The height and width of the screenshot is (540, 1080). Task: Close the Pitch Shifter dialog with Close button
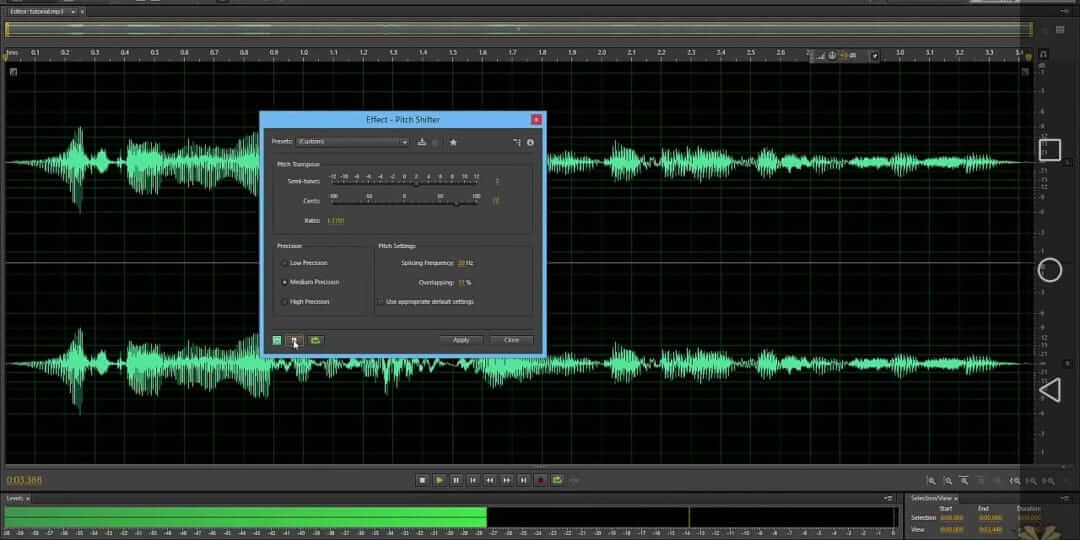pos(512,340)
